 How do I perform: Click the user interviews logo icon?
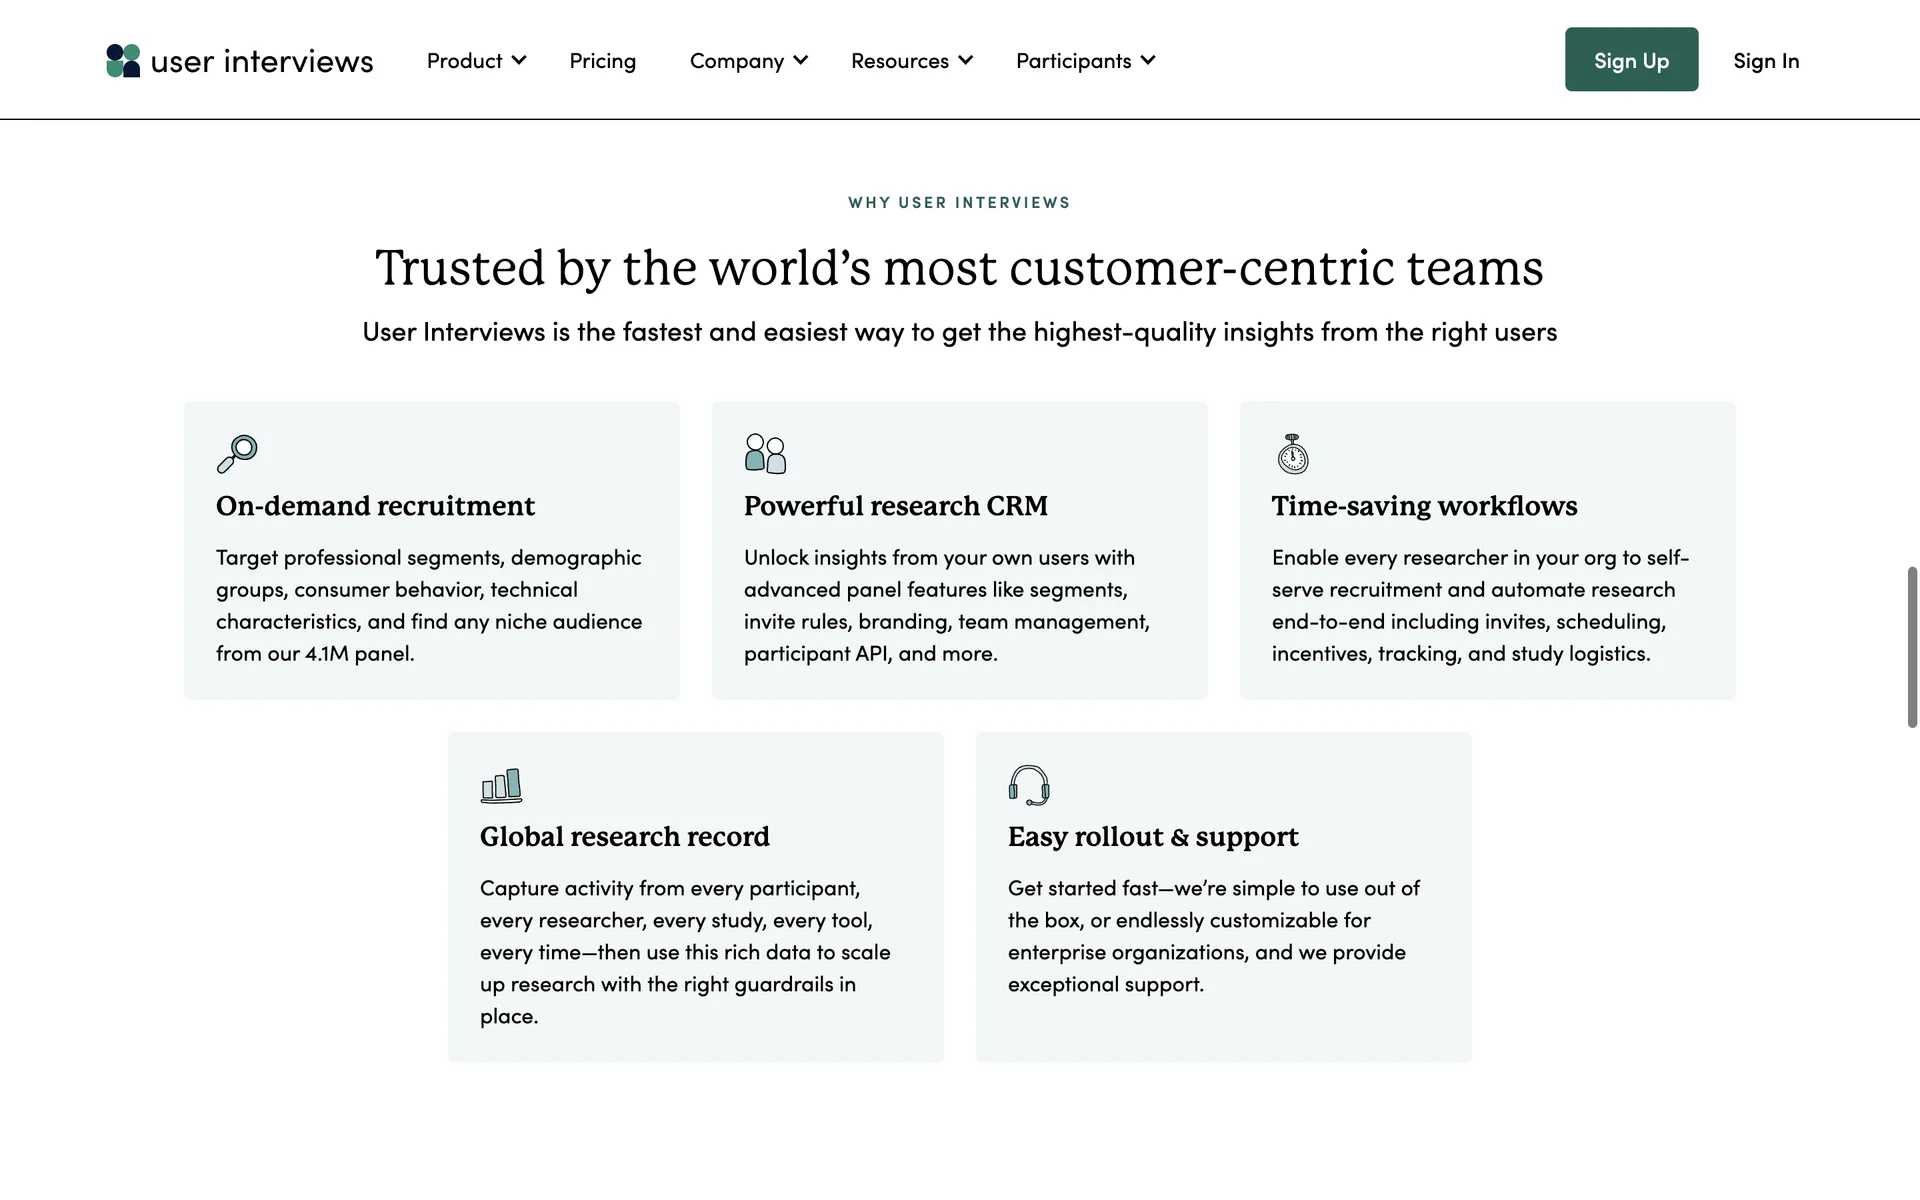[122, 60]
